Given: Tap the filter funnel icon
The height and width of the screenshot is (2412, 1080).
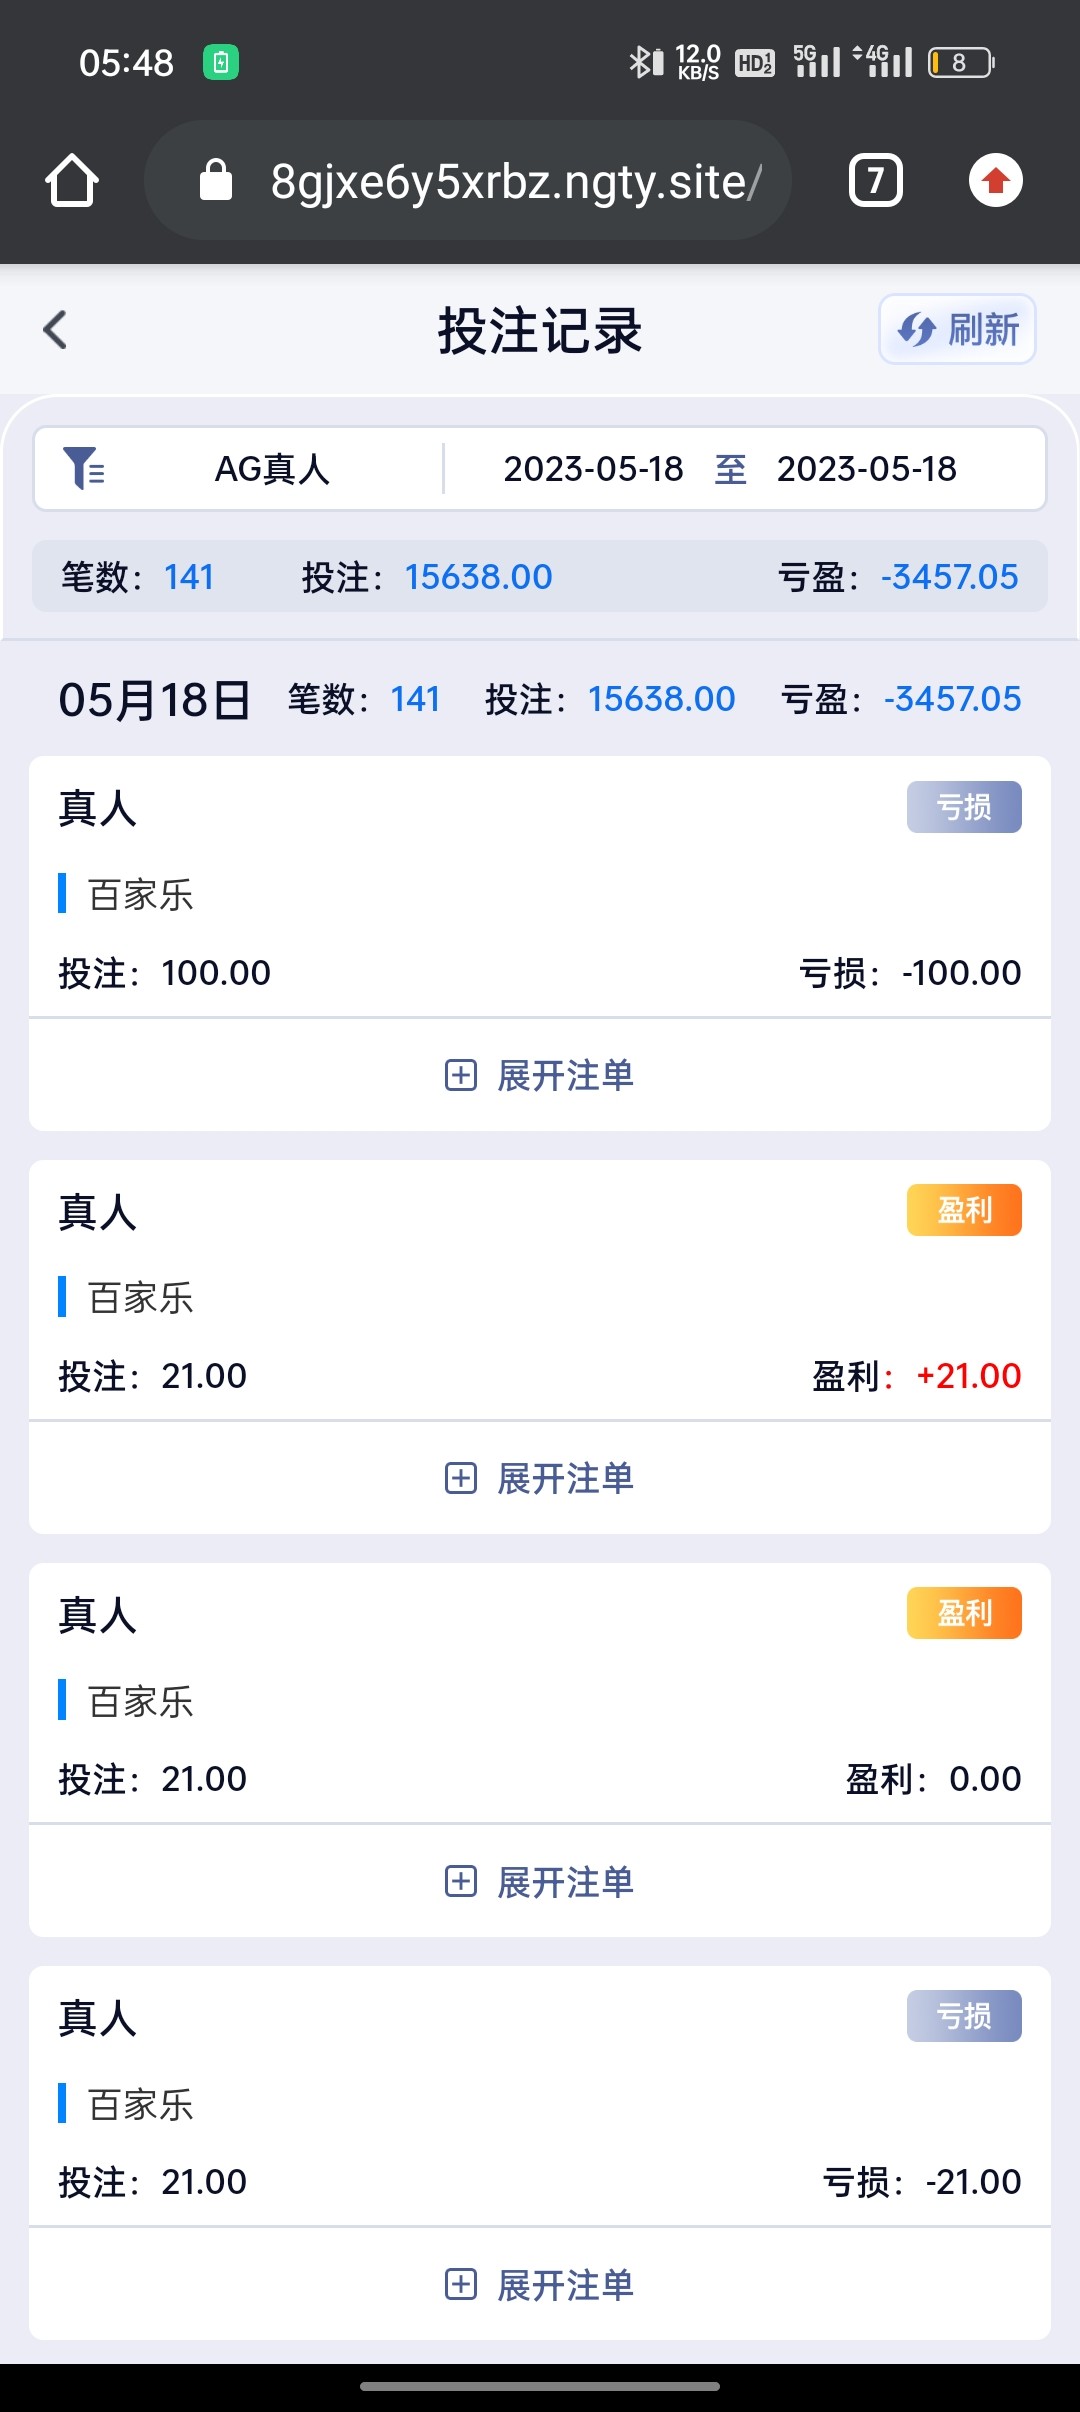Looking at the screenshot, I should [x=84, y=468].
